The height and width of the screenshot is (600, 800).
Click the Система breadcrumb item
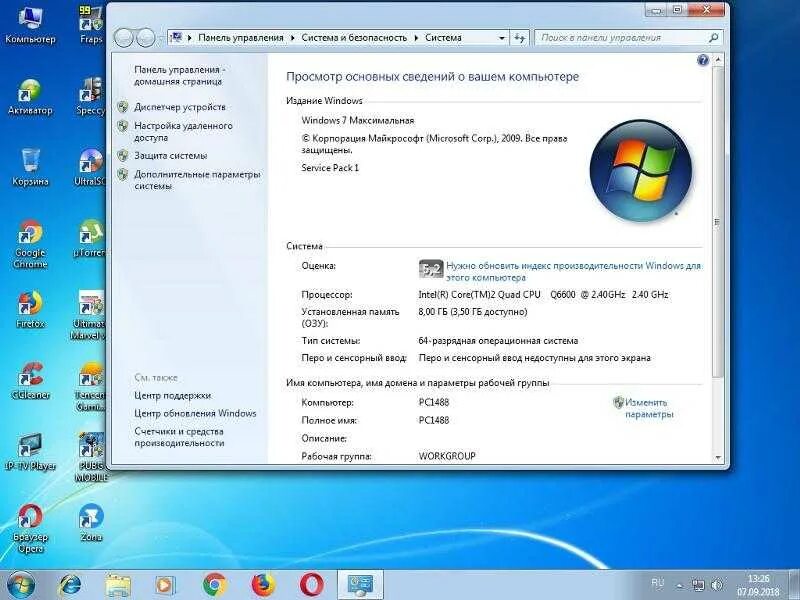click(x=443, y=38)
